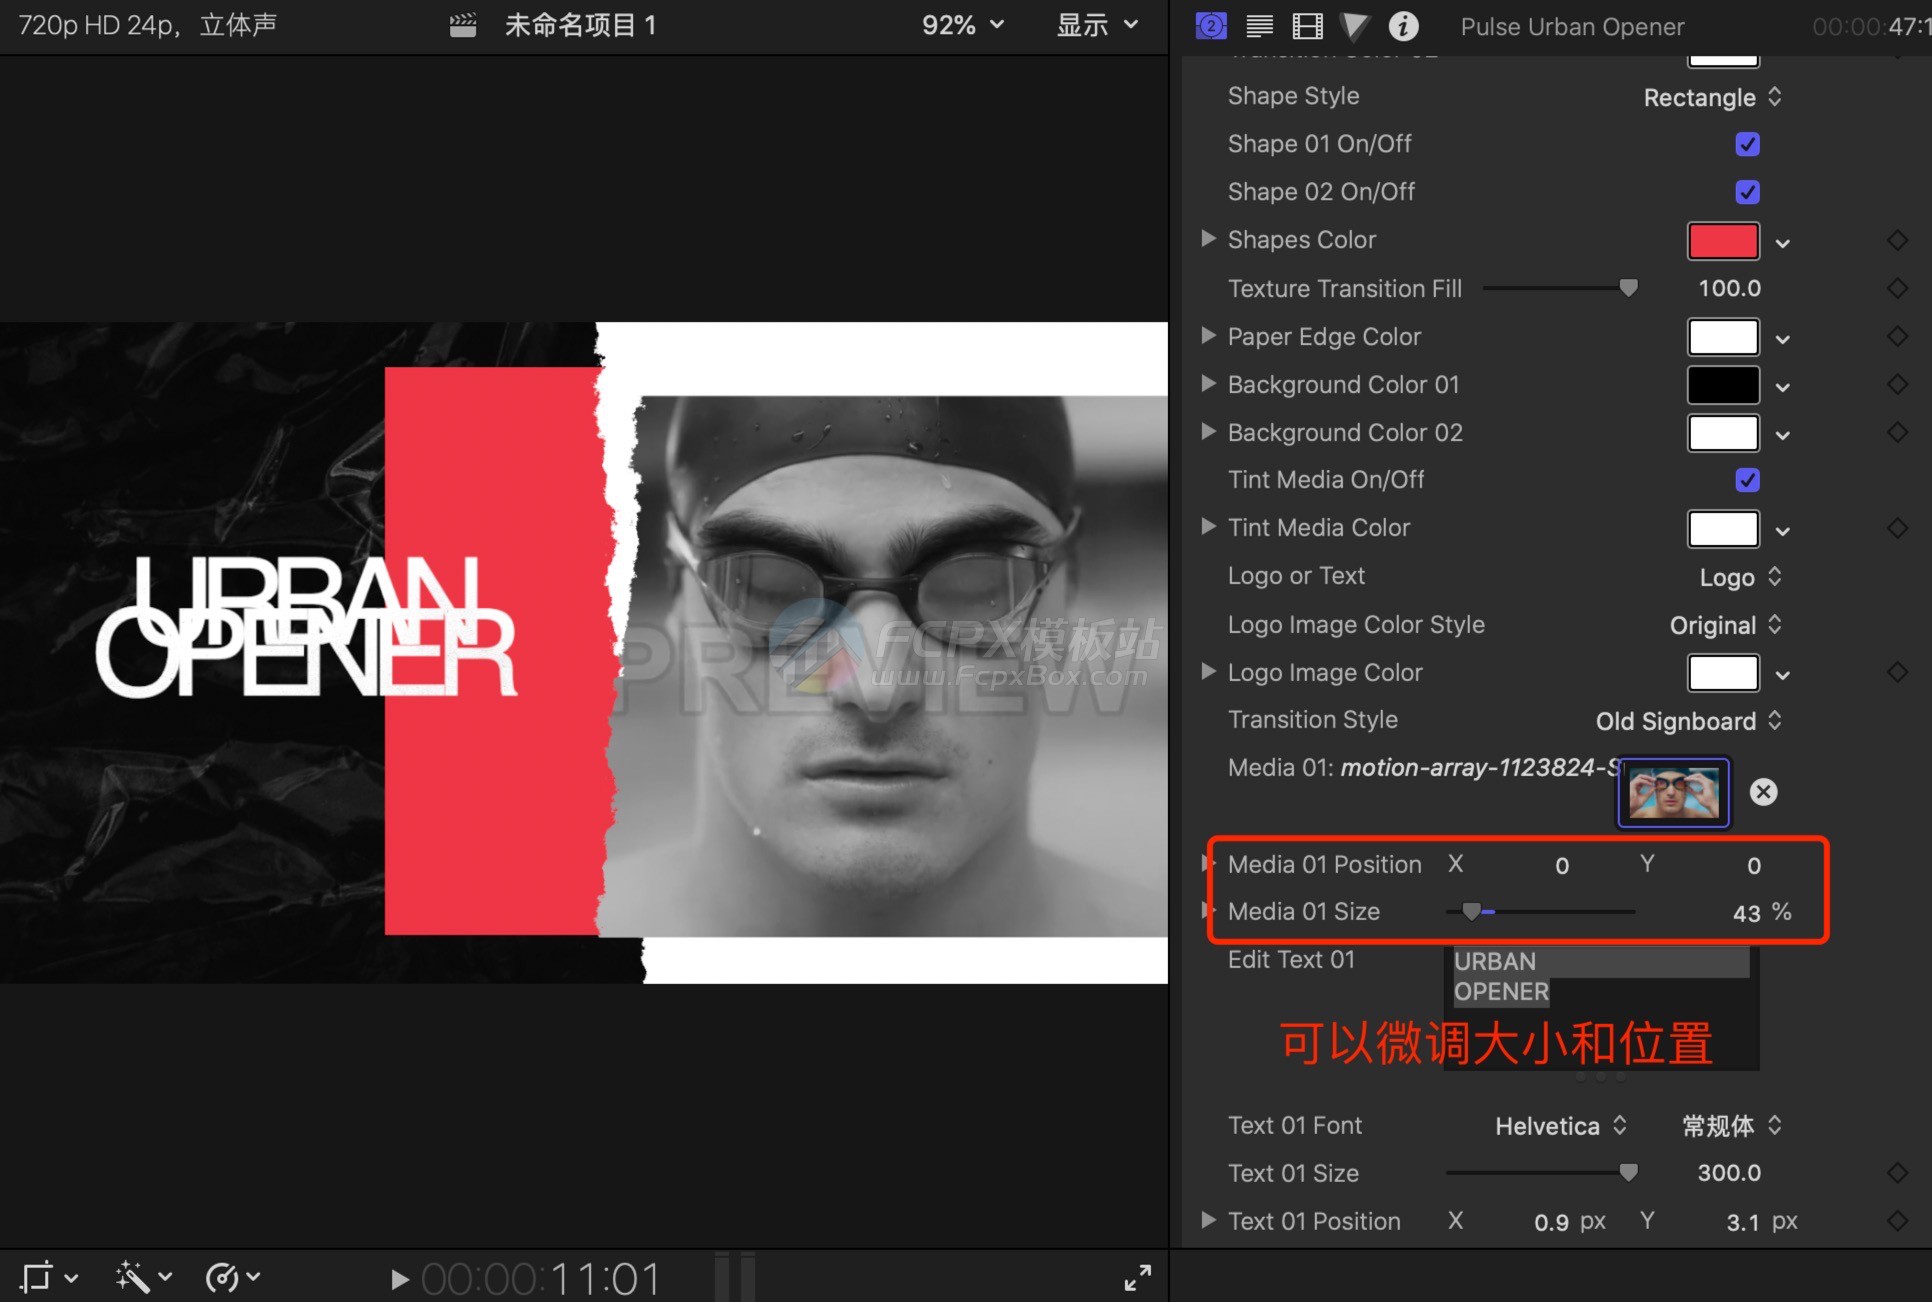Switch to the Video inspector filmstrip icon
This screenshot has height=1302, width=1932.
pyautogui.click(x=1307, y=26)
